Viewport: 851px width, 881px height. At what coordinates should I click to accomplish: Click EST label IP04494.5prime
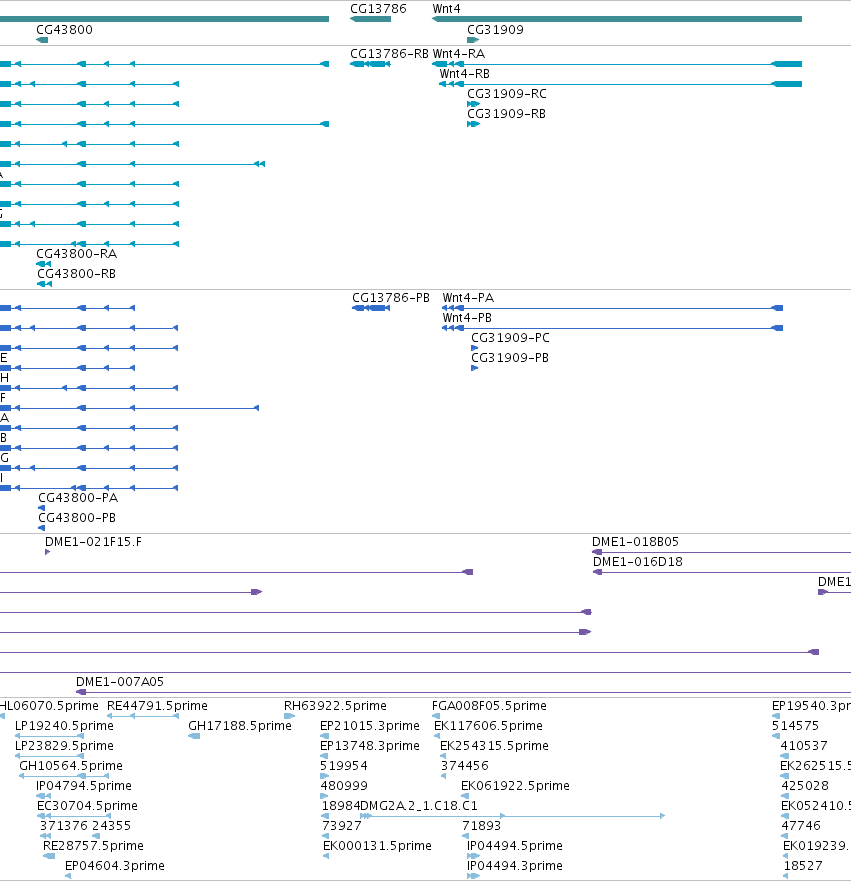(x=515, y=846)
